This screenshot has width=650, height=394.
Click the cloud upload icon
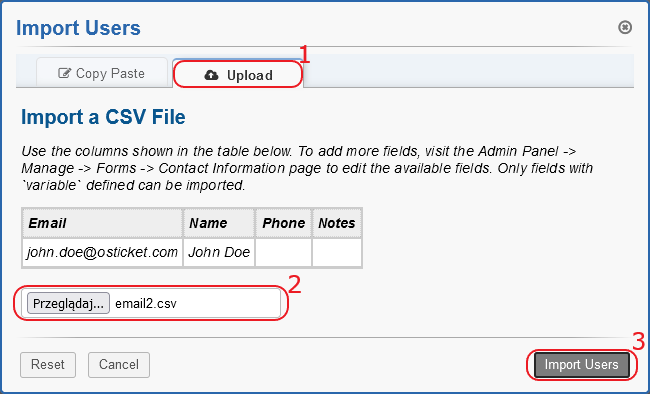point(211,75)
